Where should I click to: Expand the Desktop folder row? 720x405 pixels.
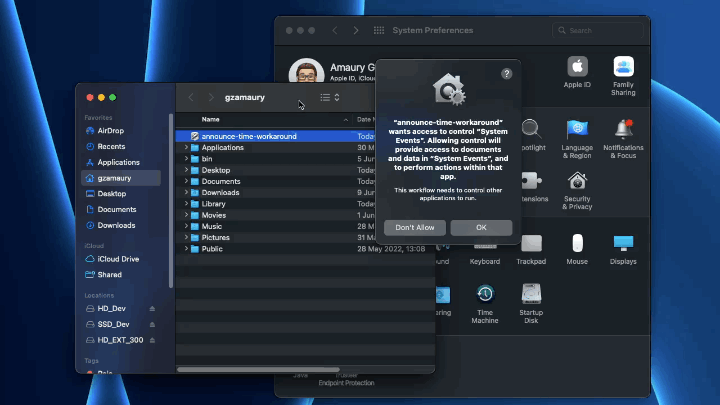pyautogui.click(x=186, y=170)
